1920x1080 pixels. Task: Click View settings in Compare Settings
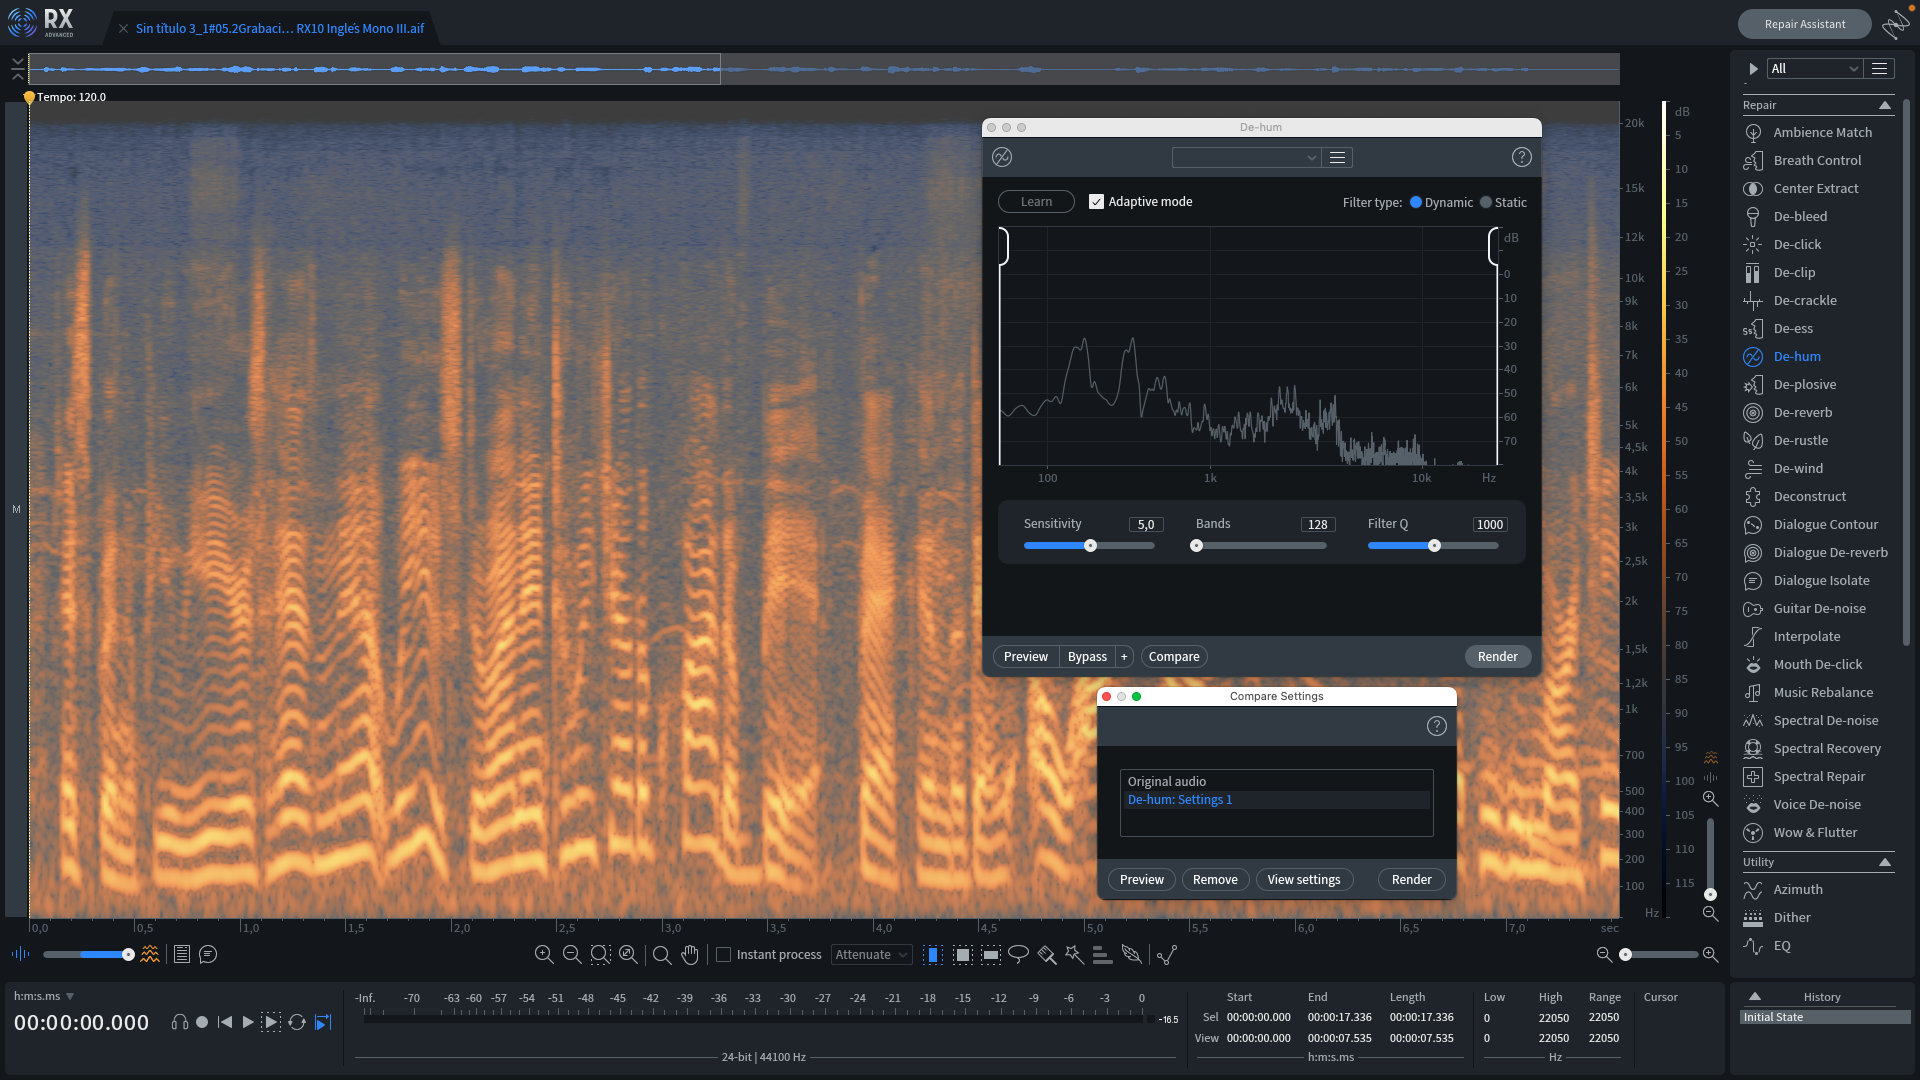[1304, 879]
